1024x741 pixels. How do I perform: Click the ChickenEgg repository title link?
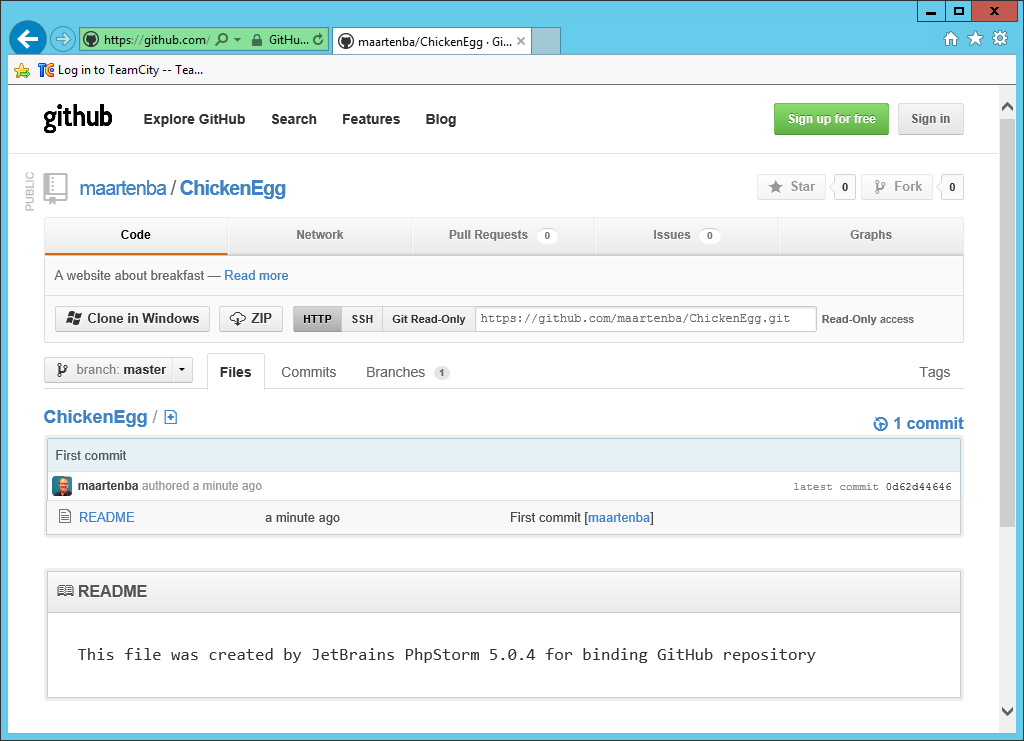pyautogui.click(x=232, y=188)
